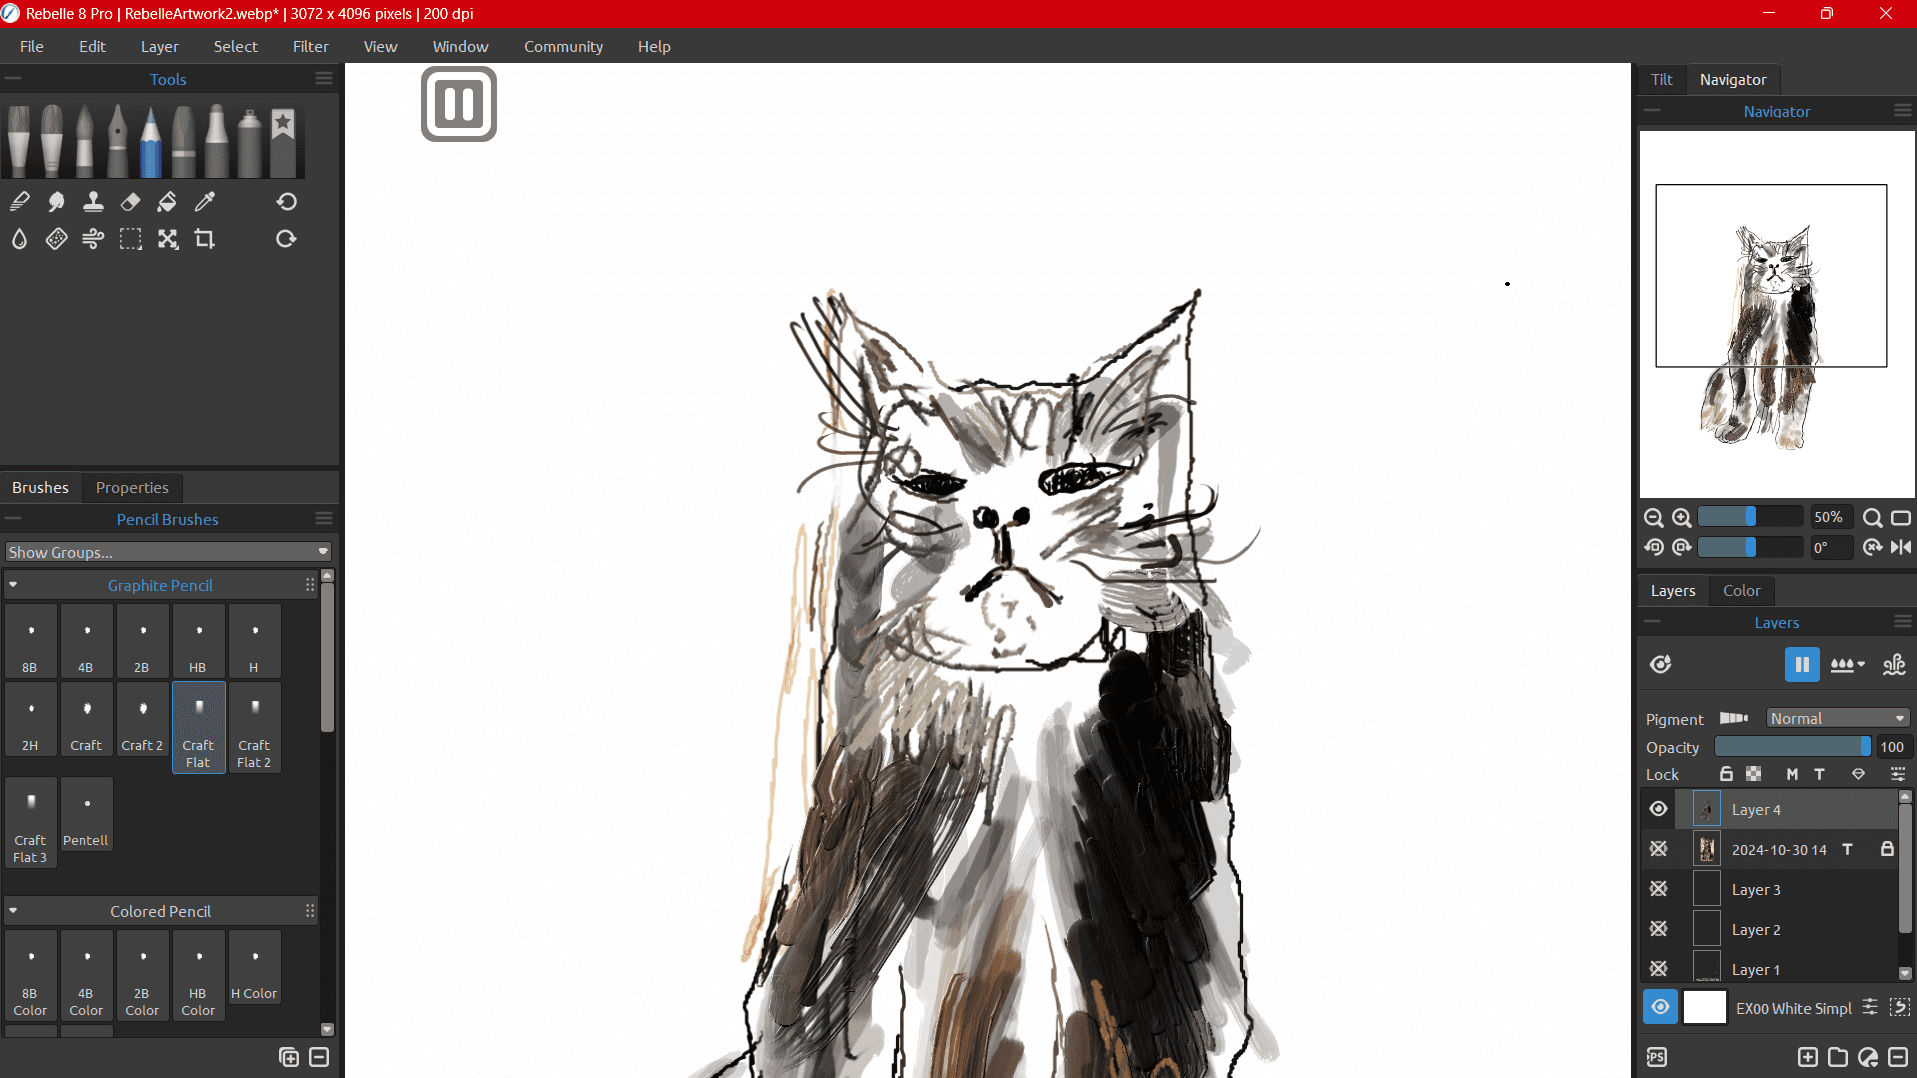Open the Filter menu
Screen dimensions: 1917x1078
(310, 46)
